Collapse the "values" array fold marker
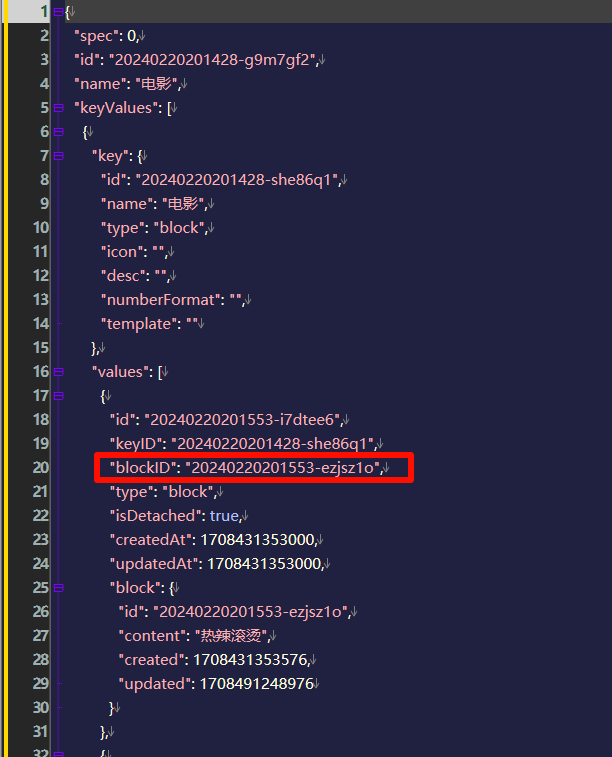 [x=58, y=372]
